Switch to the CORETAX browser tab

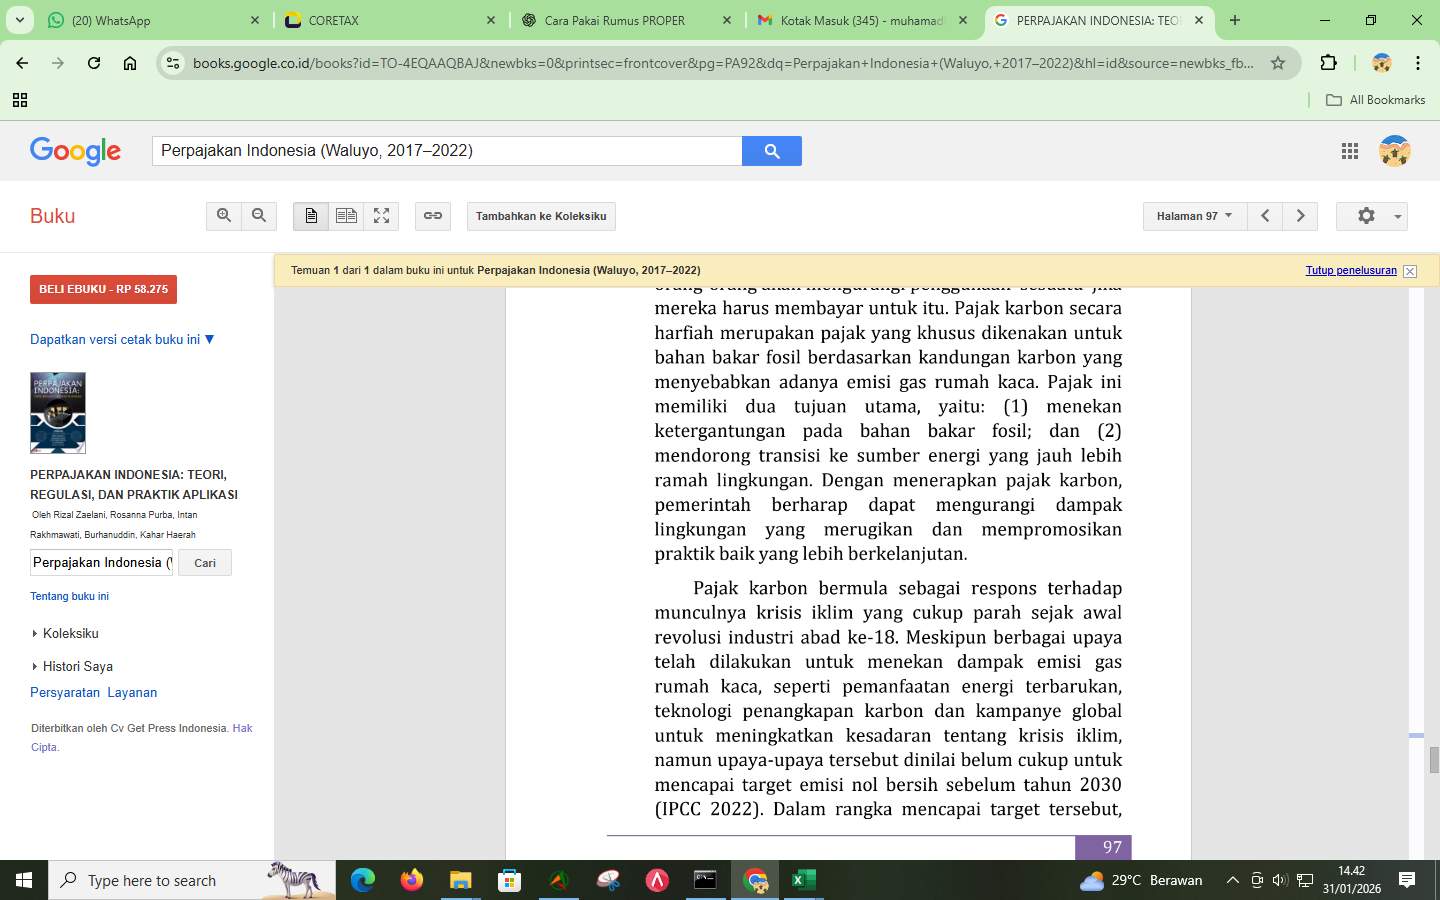coord(370,20)
